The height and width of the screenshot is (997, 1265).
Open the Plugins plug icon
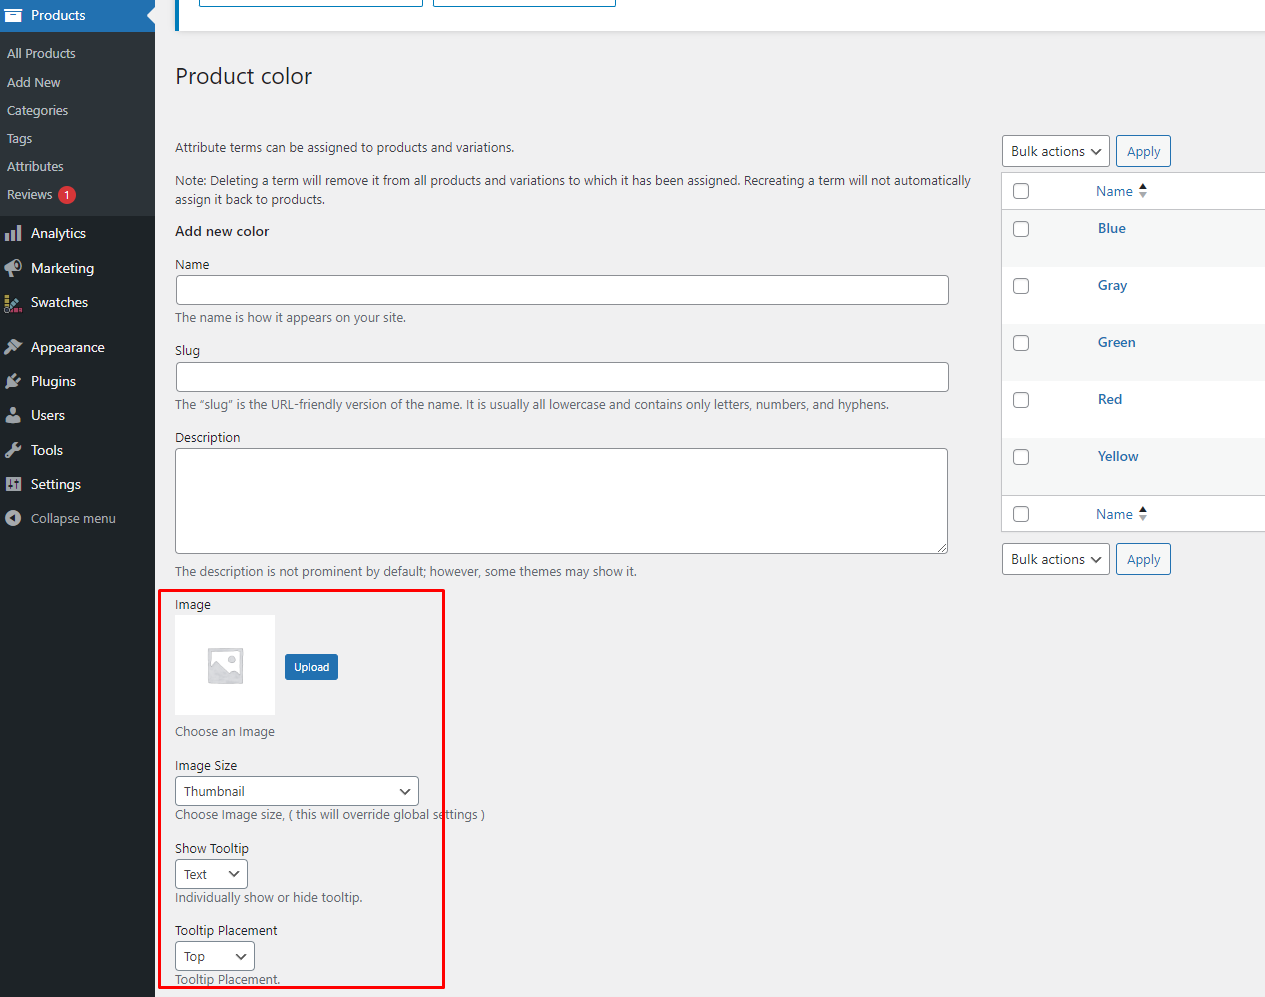point(13,381)
